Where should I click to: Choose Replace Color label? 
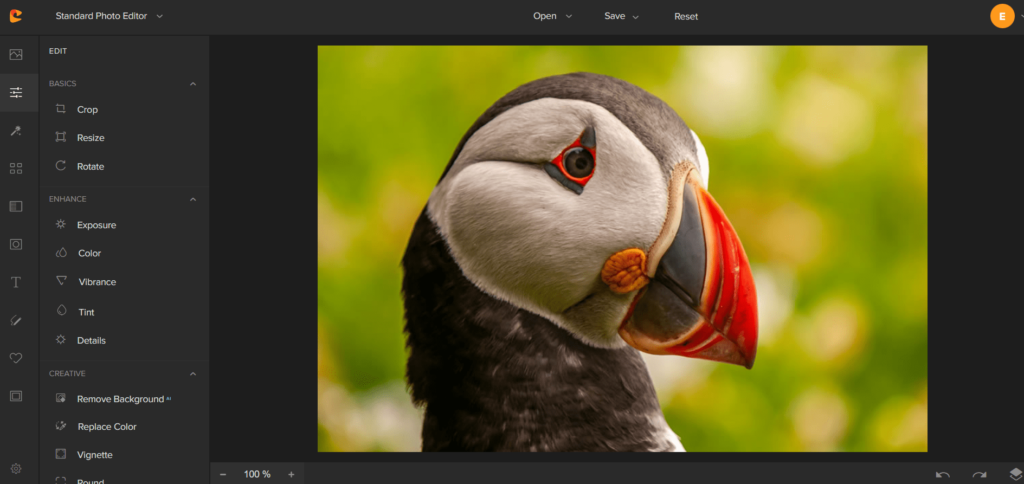107,427
